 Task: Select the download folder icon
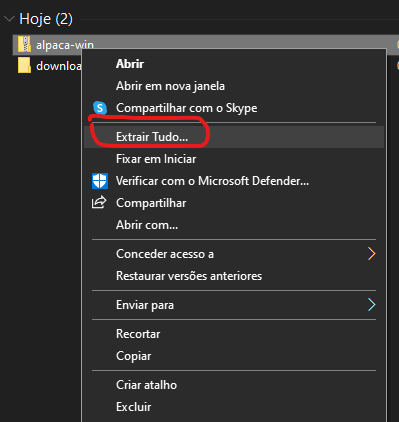pos(24,65)
